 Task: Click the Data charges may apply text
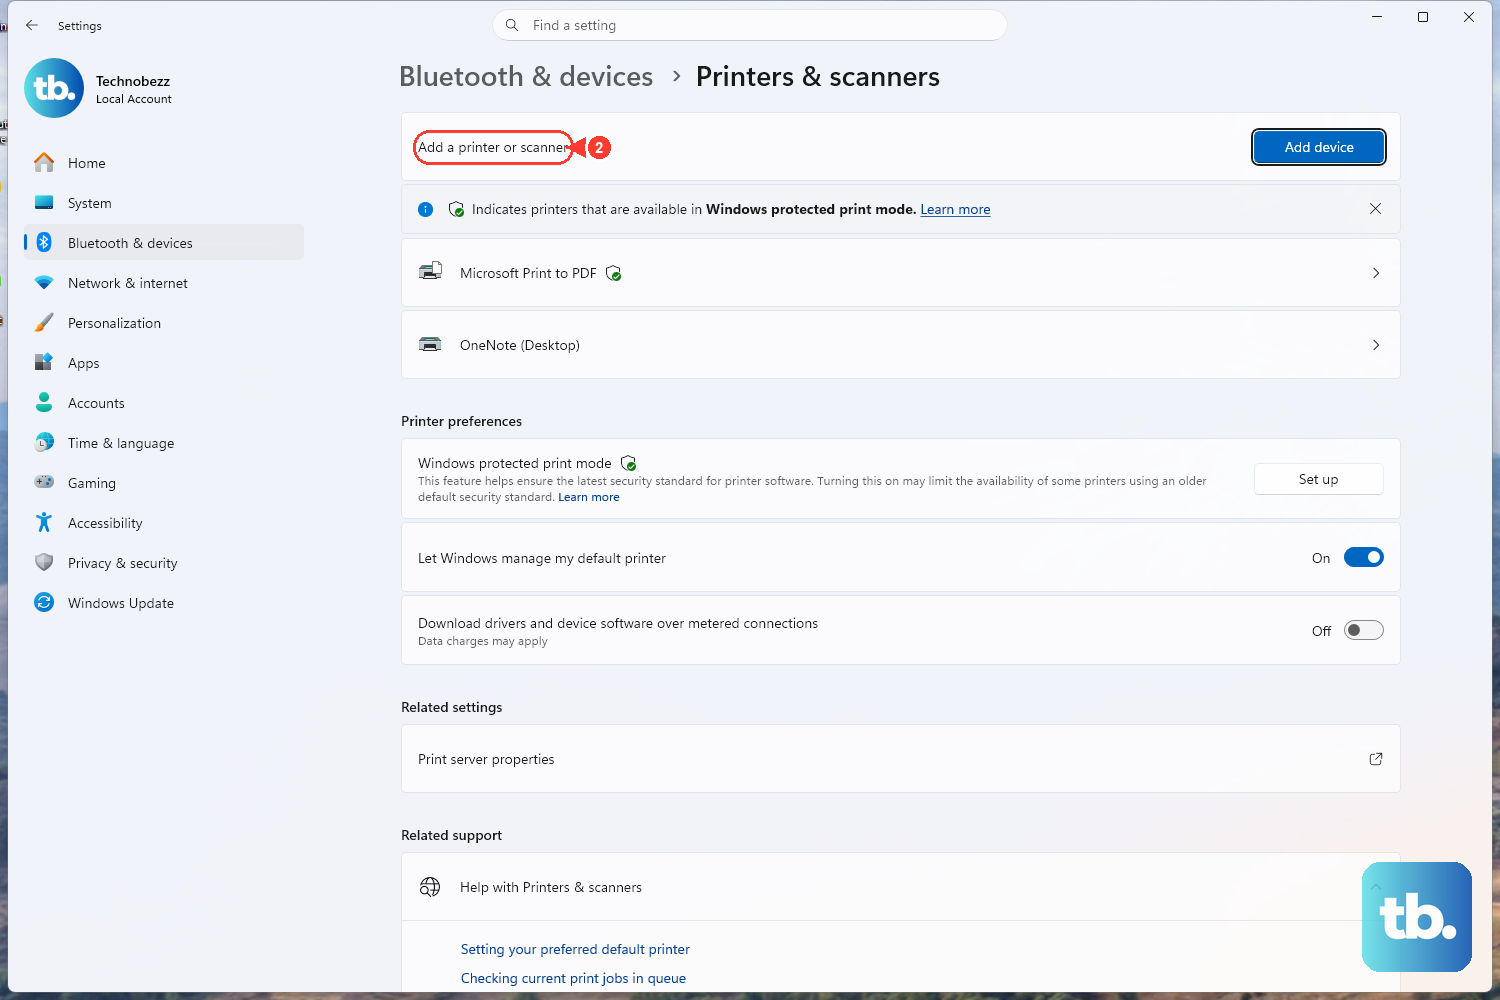pyautogui.click(x=483, y=641)
